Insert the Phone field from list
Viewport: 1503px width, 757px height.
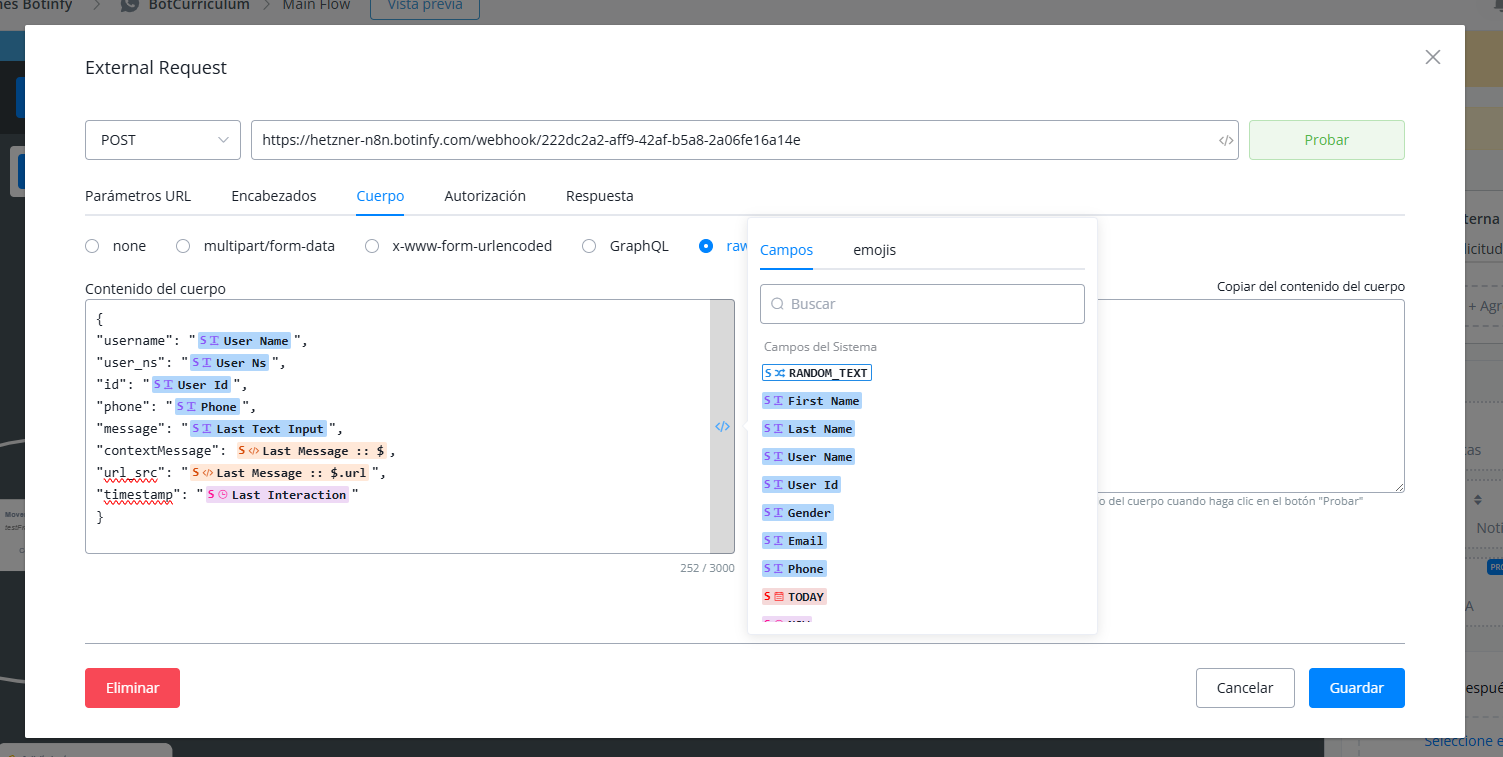tap(794, 569)
